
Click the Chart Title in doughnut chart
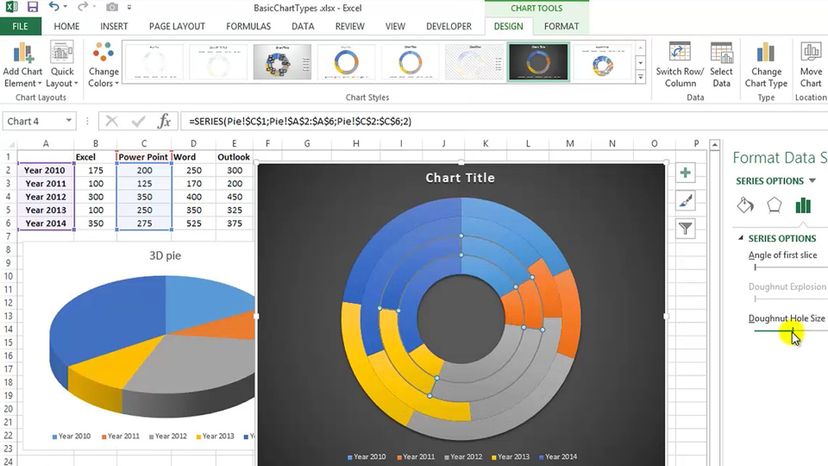(460, 178)
